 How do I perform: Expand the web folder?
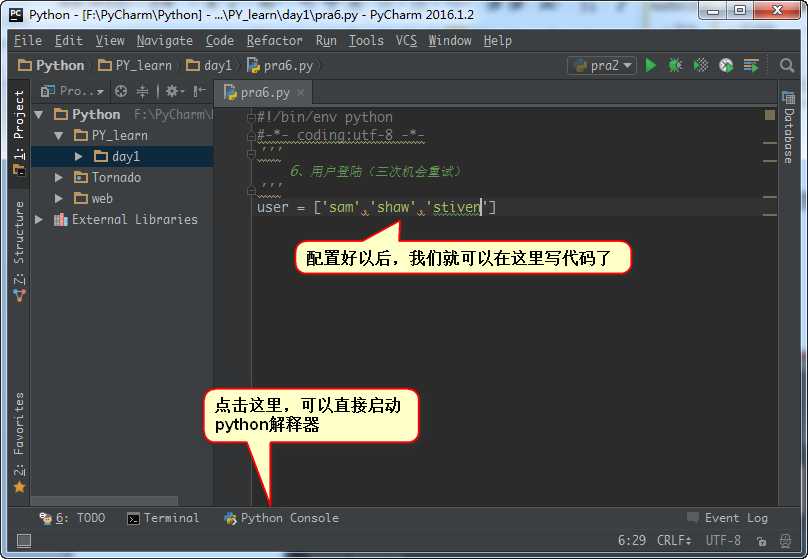(59, 199)
